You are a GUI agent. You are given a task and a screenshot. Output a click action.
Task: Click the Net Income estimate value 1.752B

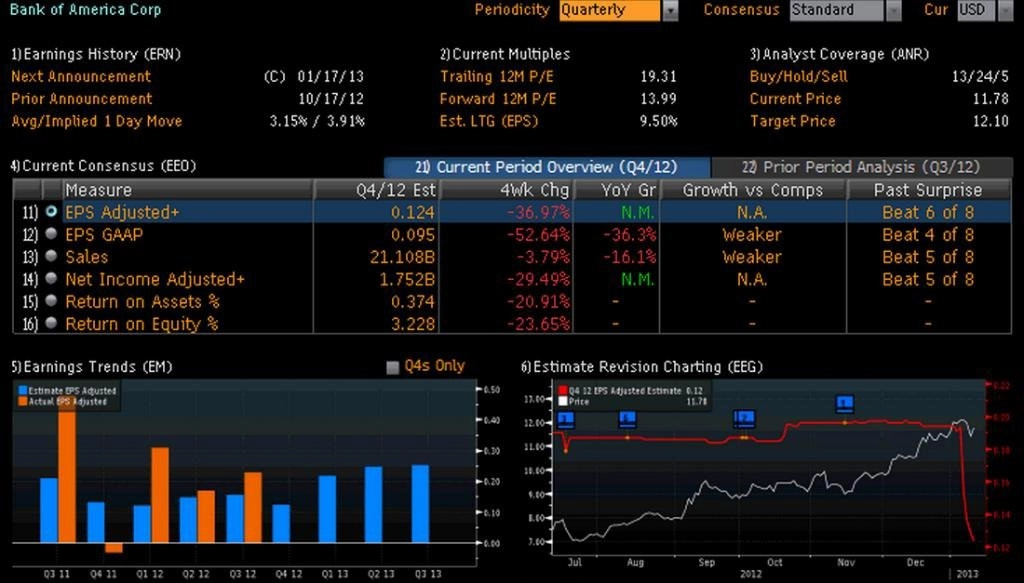coord(407,279)
